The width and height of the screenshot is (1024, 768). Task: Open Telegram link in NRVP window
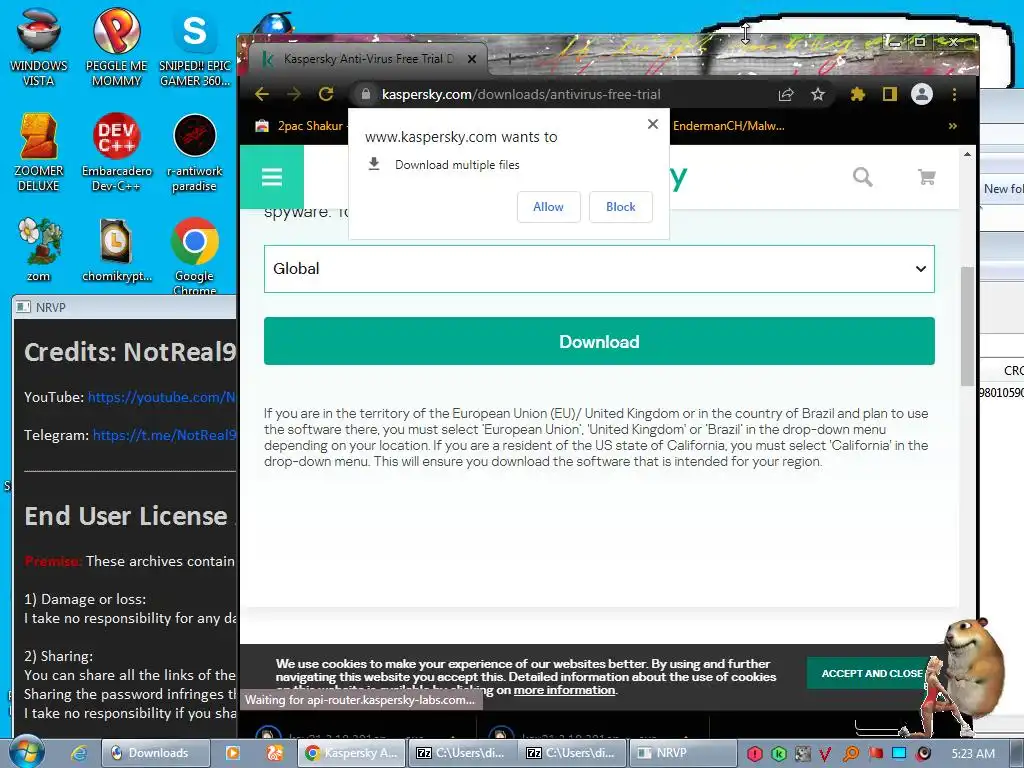coord(164,435)
